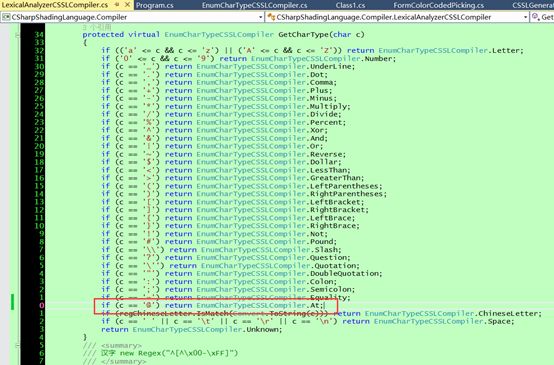Click the DoubleQuotation enum member
The width and height of the screenshot is (554, 365).
tap(344, 273)
